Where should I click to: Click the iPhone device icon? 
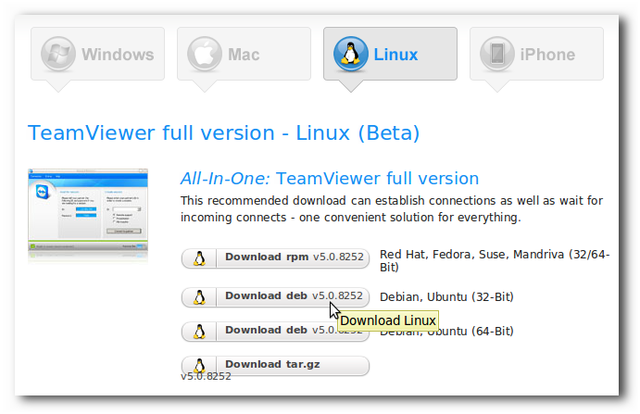(x=497, y=55)
